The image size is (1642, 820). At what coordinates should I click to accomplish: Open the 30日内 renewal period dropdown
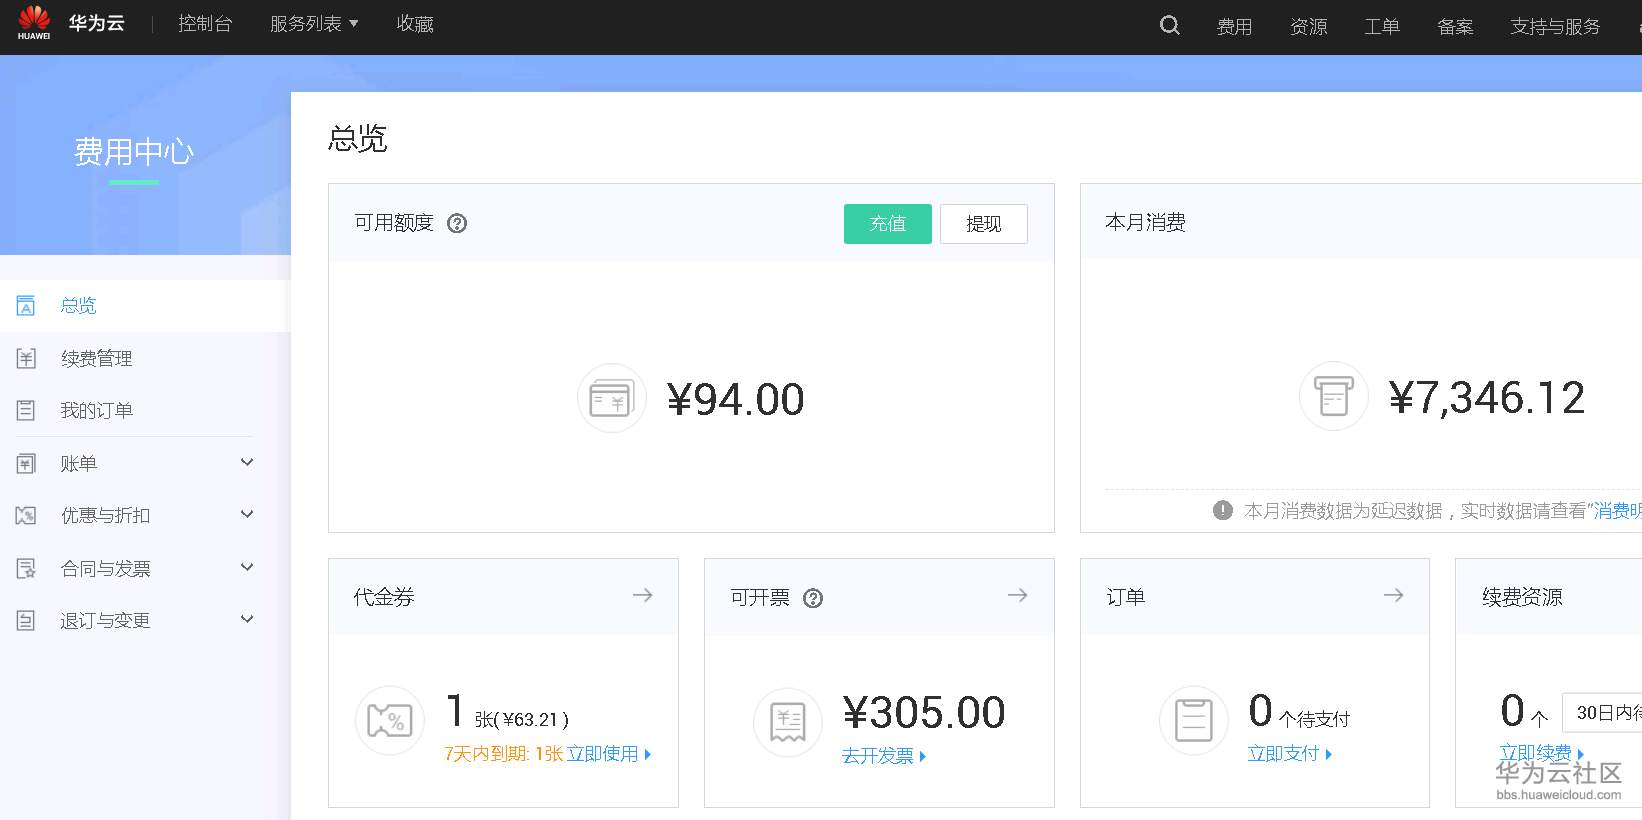click(x=1603, y=713)
